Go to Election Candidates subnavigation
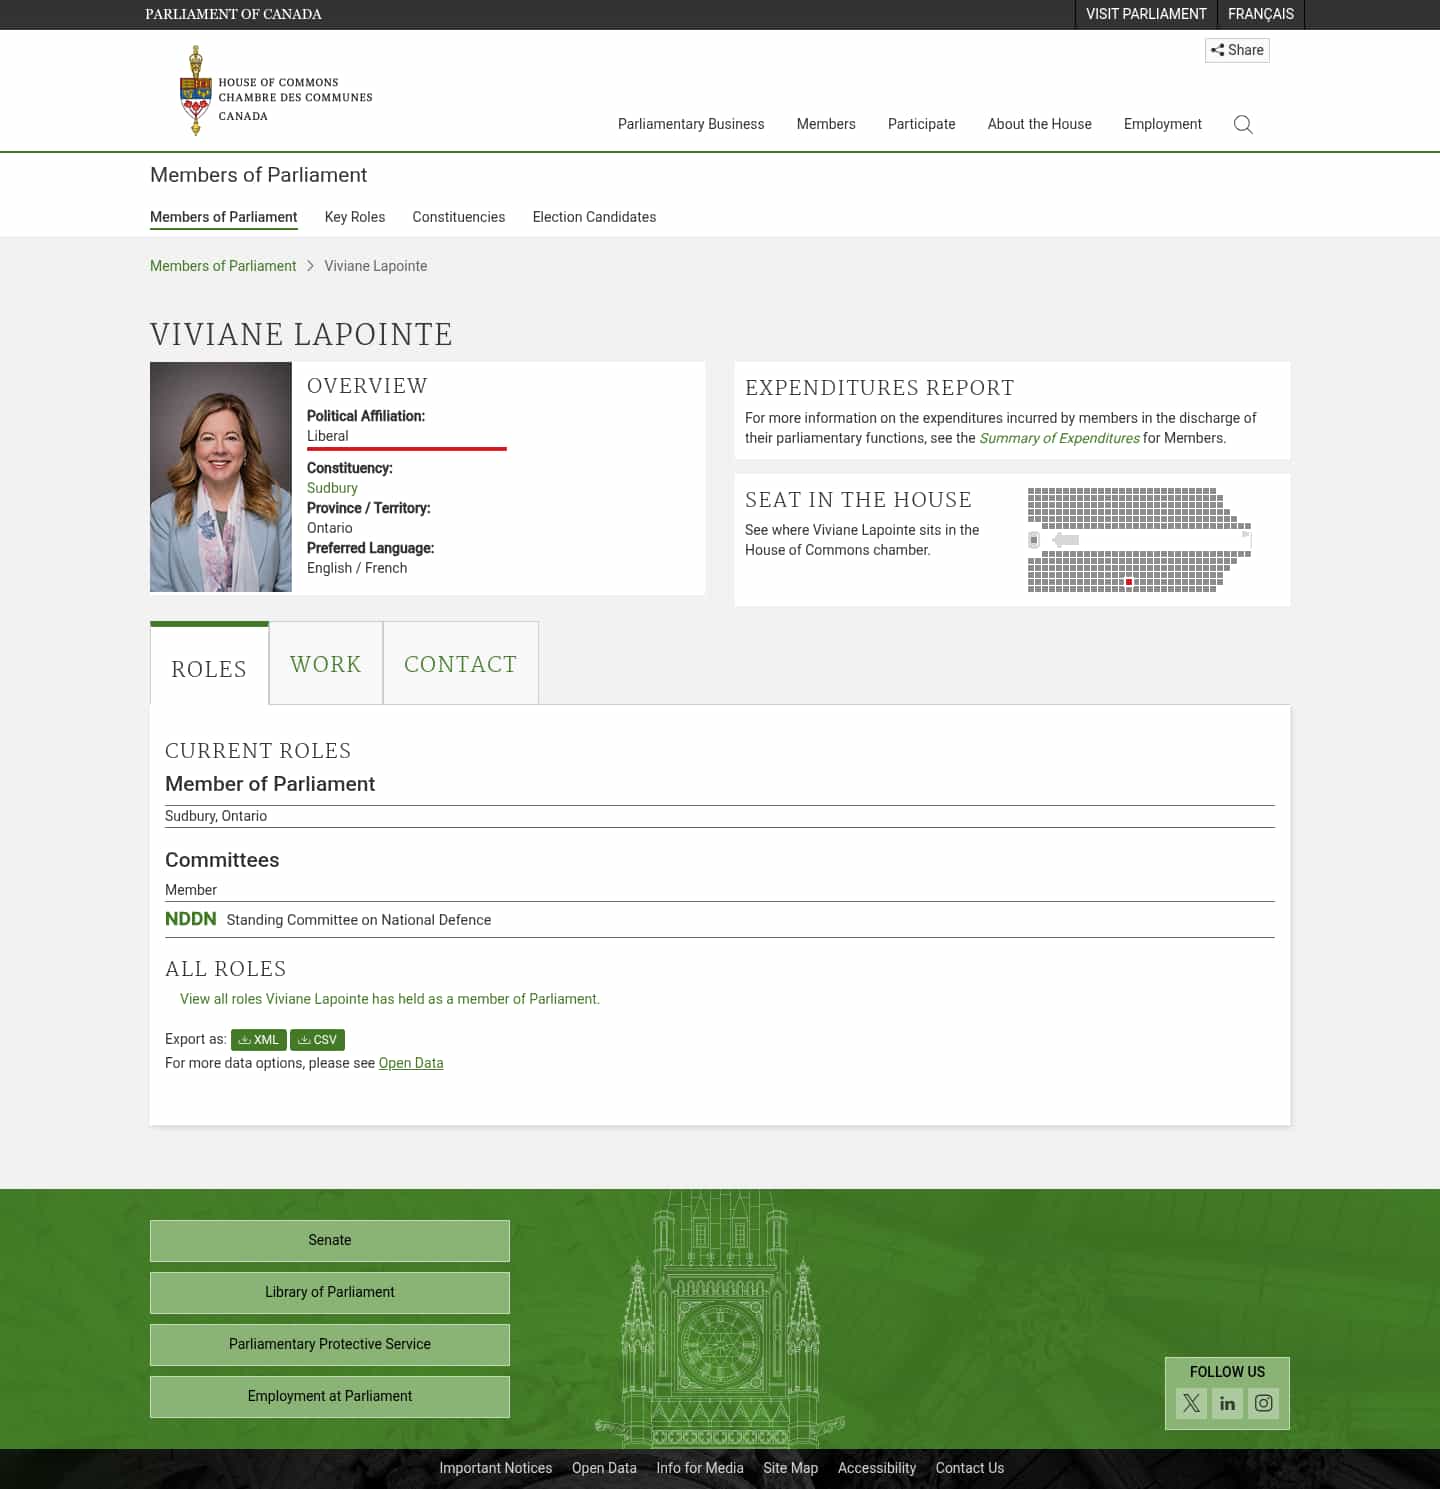This screenshot has width=1440, height=1489. point(594,217)
